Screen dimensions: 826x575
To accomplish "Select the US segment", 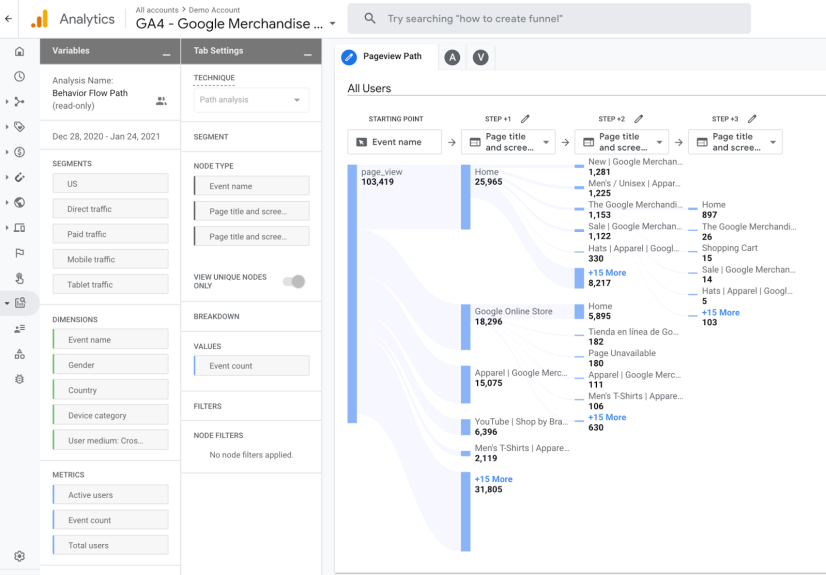I will pos(111,184).
